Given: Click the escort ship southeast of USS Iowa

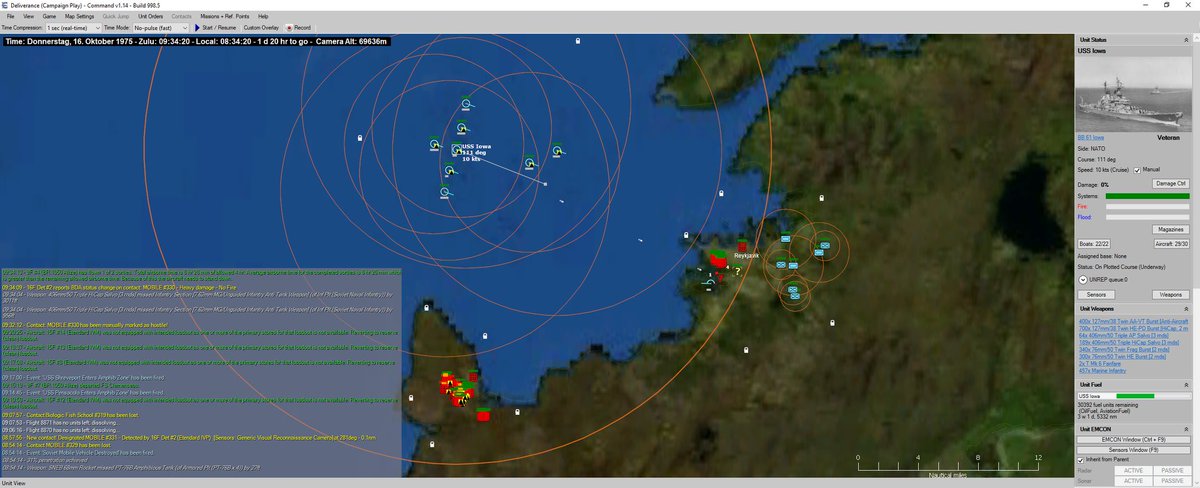Looking at the screenshot, I should pyautogui.click(x=530, y=163).
